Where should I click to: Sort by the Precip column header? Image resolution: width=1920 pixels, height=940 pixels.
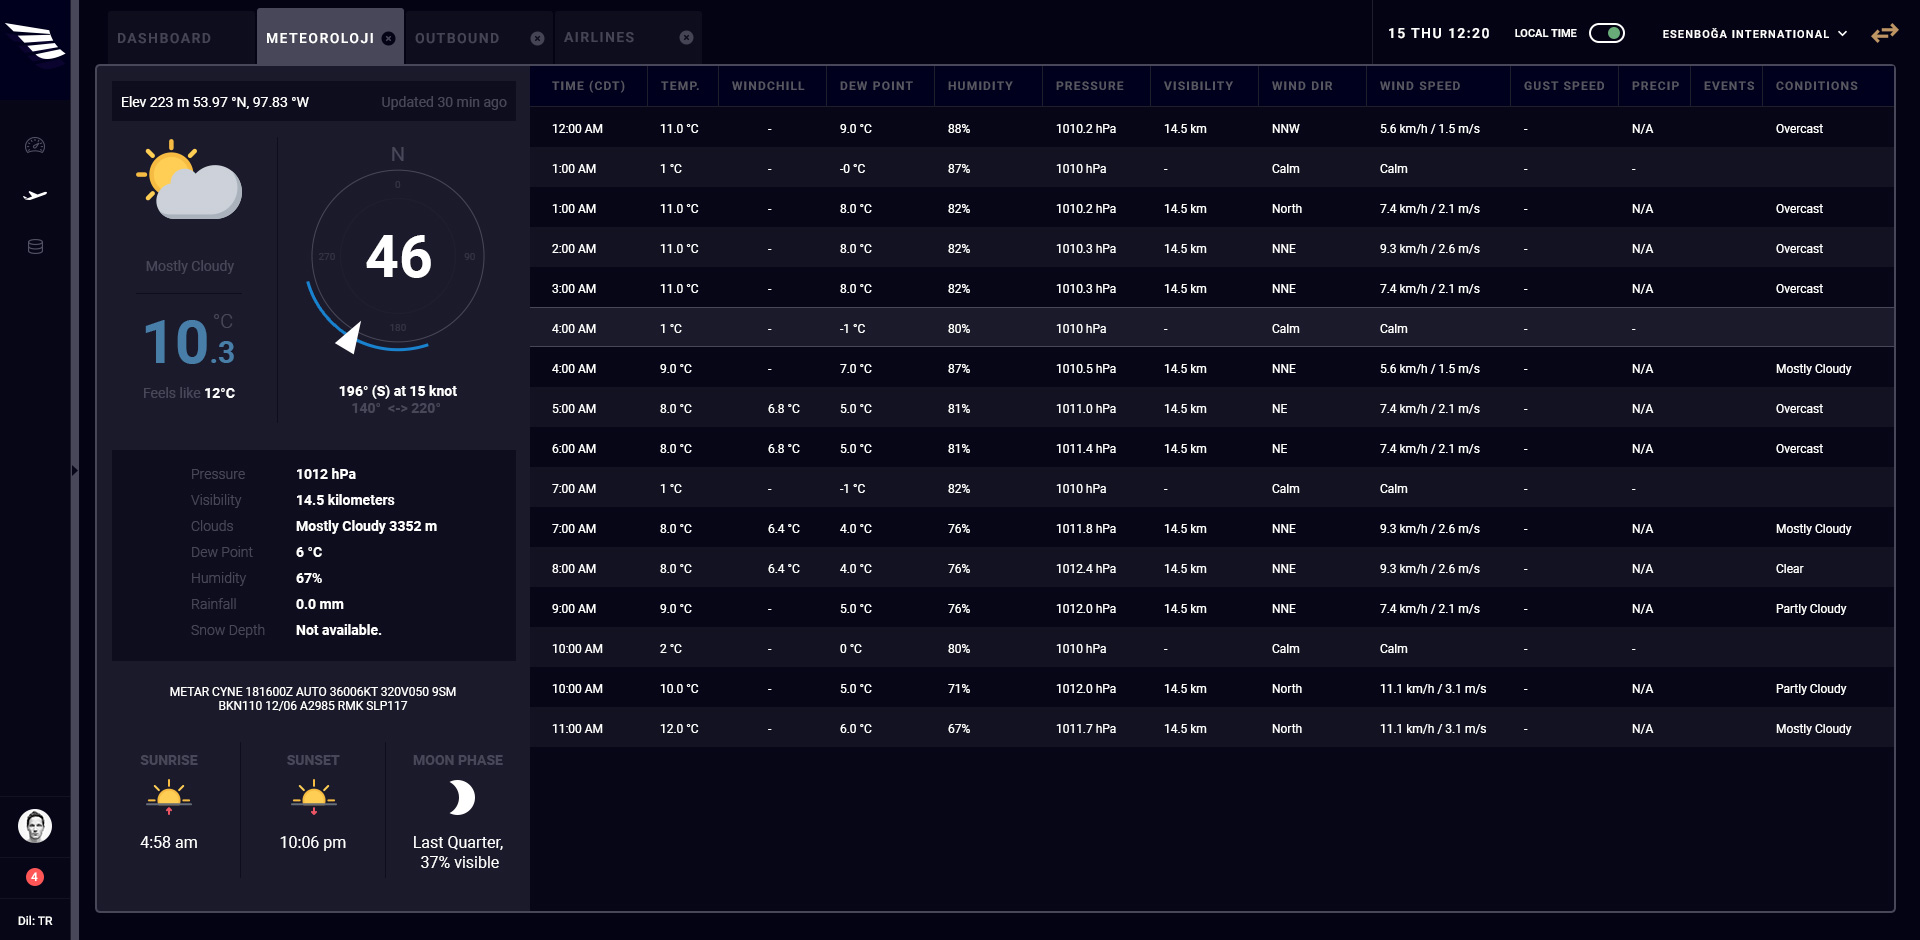[1656, 86]
